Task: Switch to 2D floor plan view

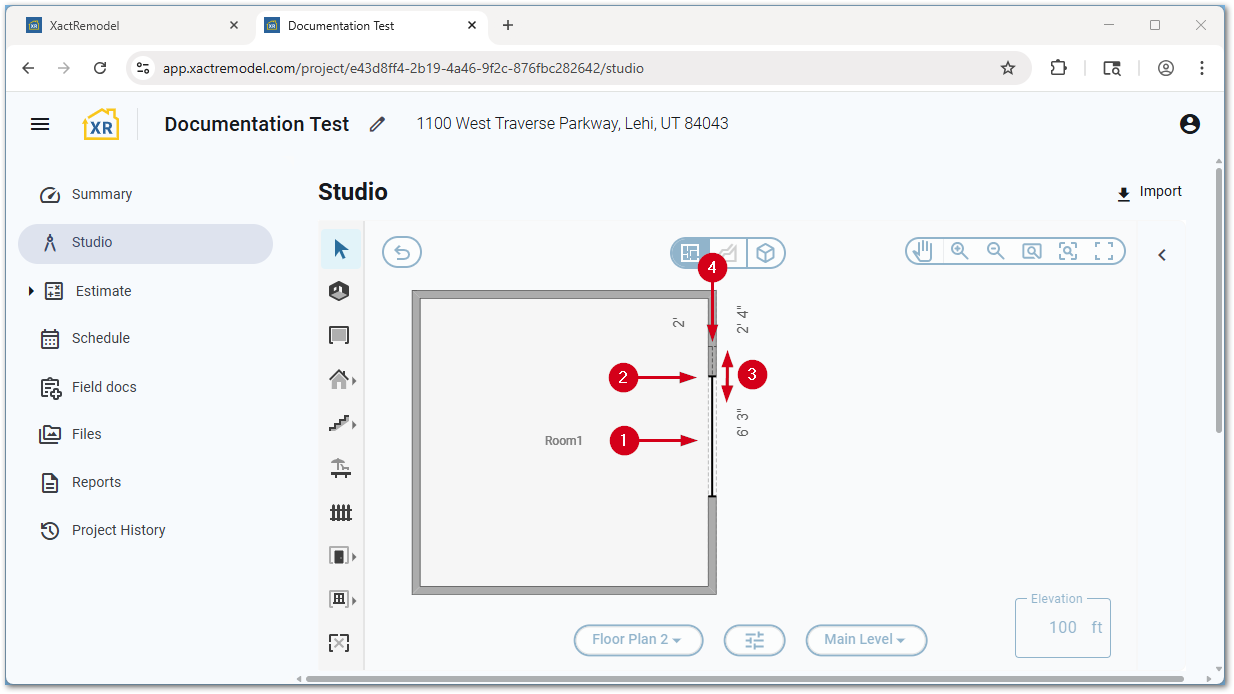Action: 690,253
